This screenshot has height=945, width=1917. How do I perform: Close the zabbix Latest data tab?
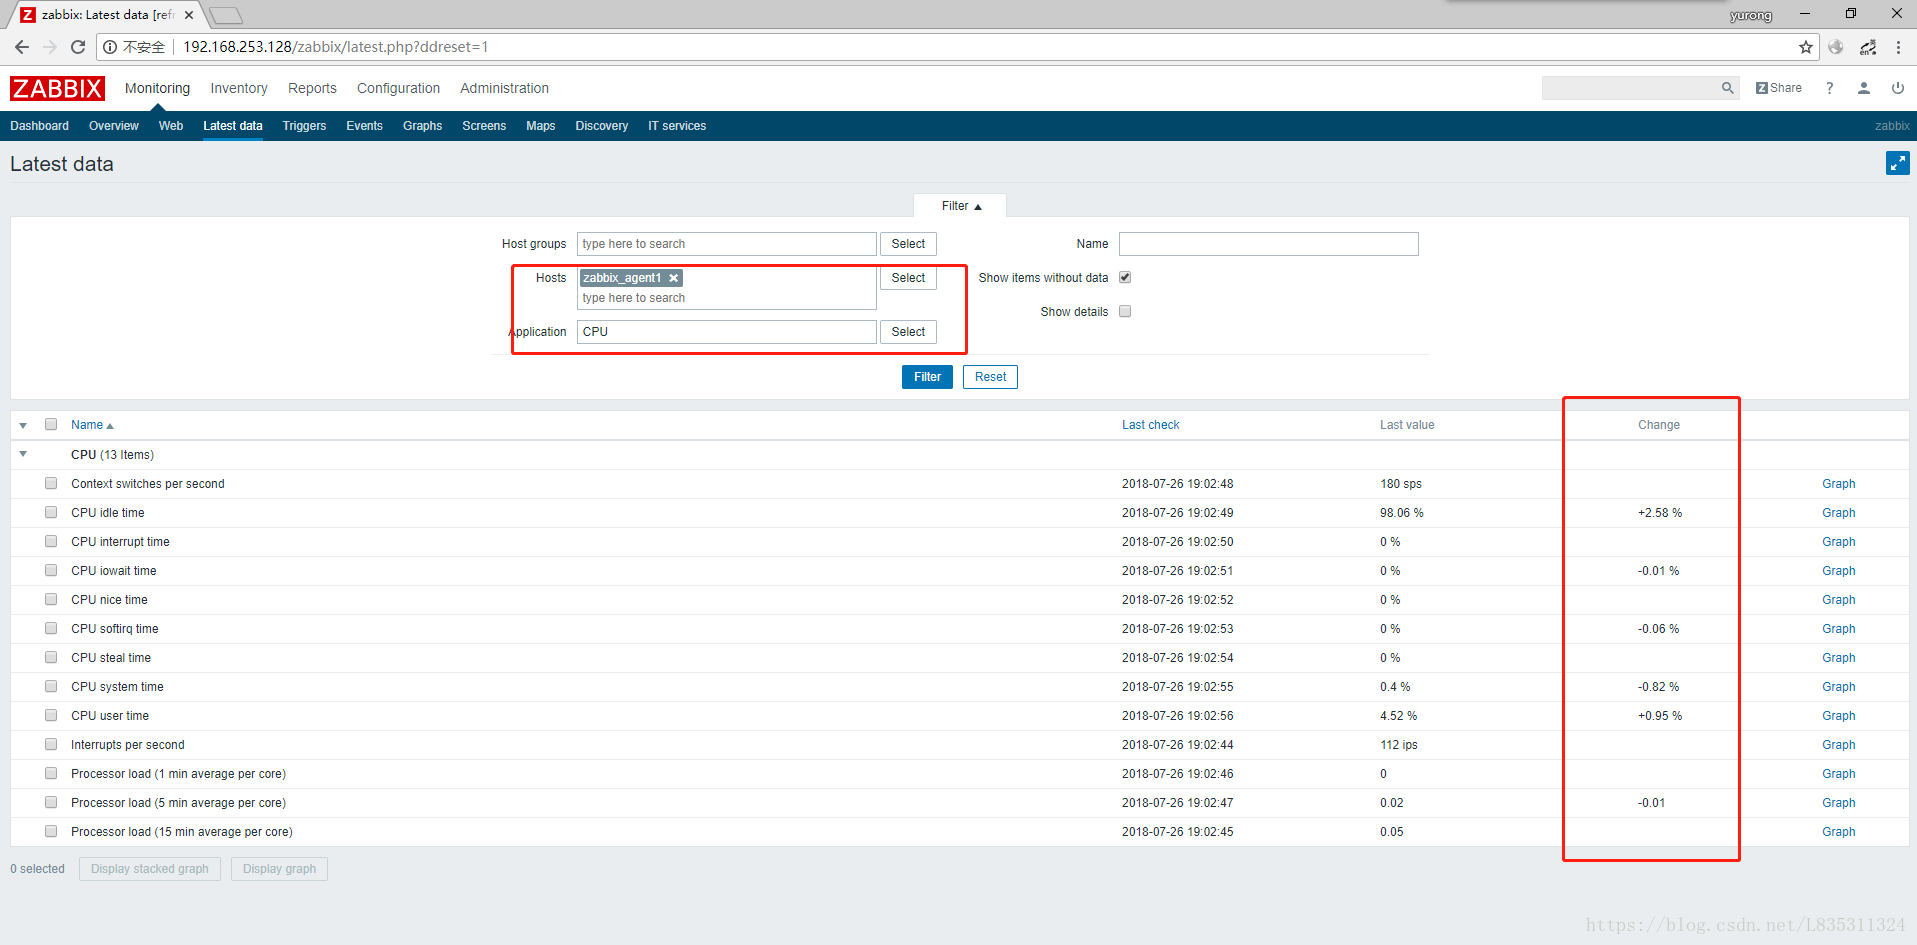click(189, 15)
